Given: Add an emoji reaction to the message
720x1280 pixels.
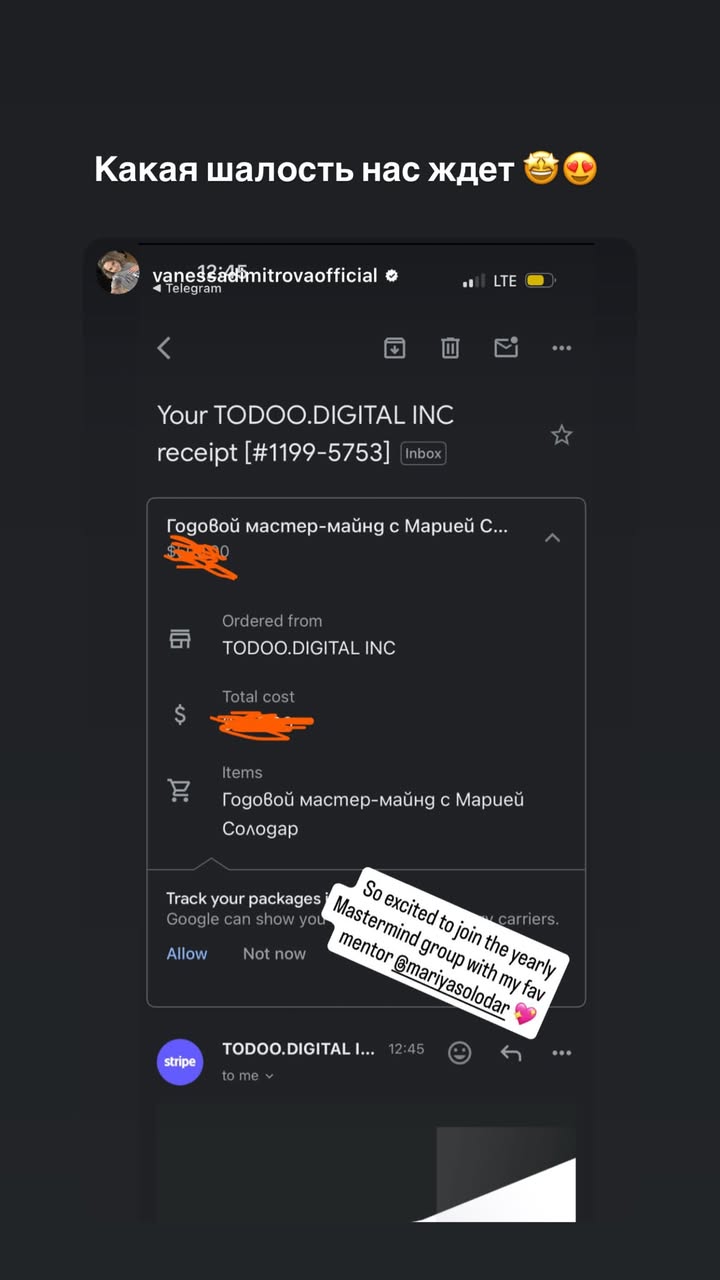Looking at the screenshot, I should [x=460, y=1052].
